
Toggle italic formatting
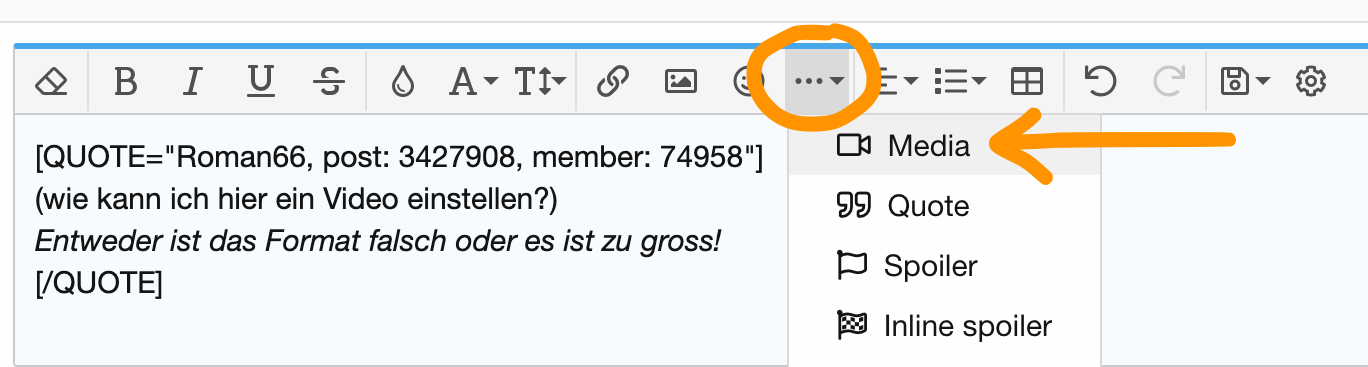(192, 82)
